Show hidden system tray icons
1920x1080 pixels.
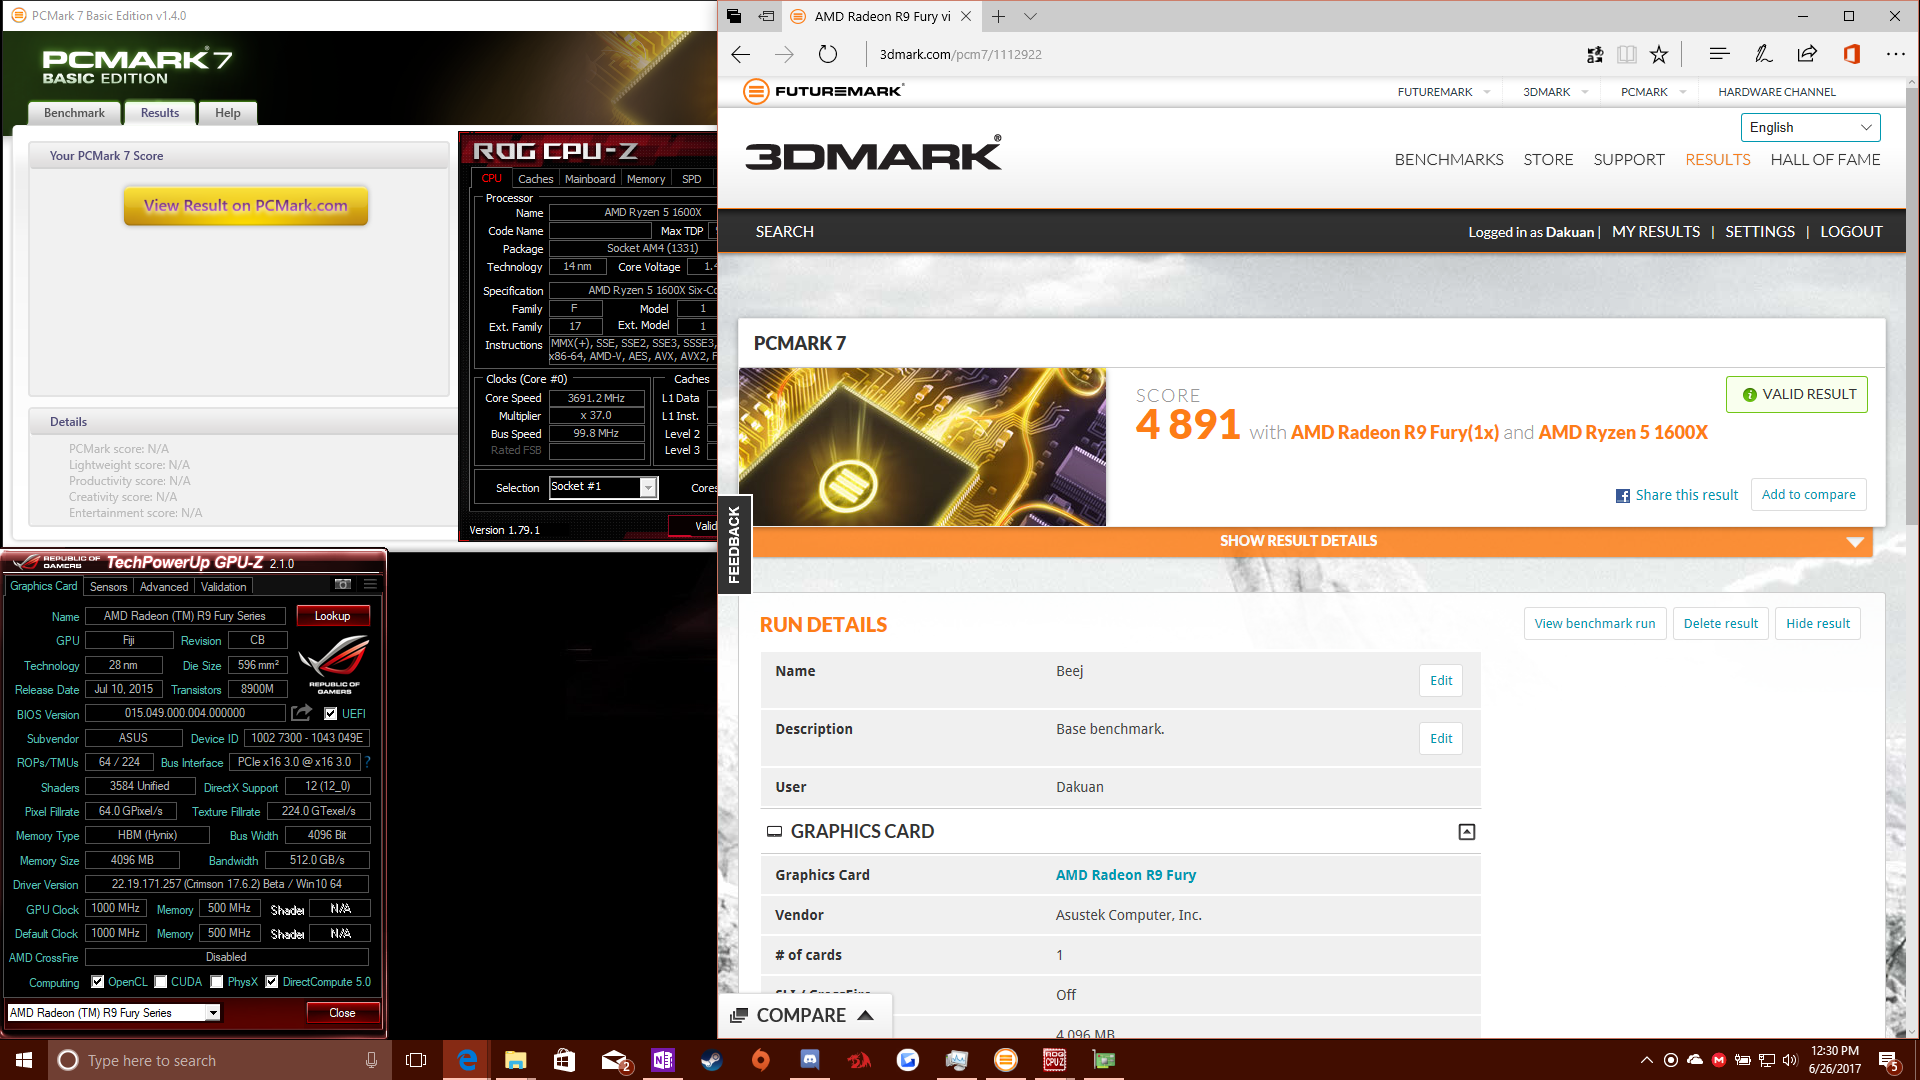pos(1647,1060)
